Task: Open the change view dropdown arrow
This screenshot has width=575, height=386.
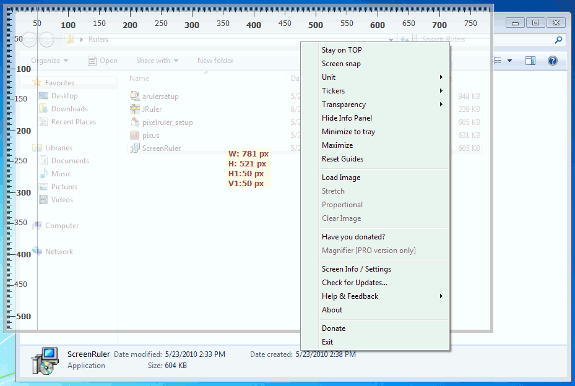Action: [509, 60]
